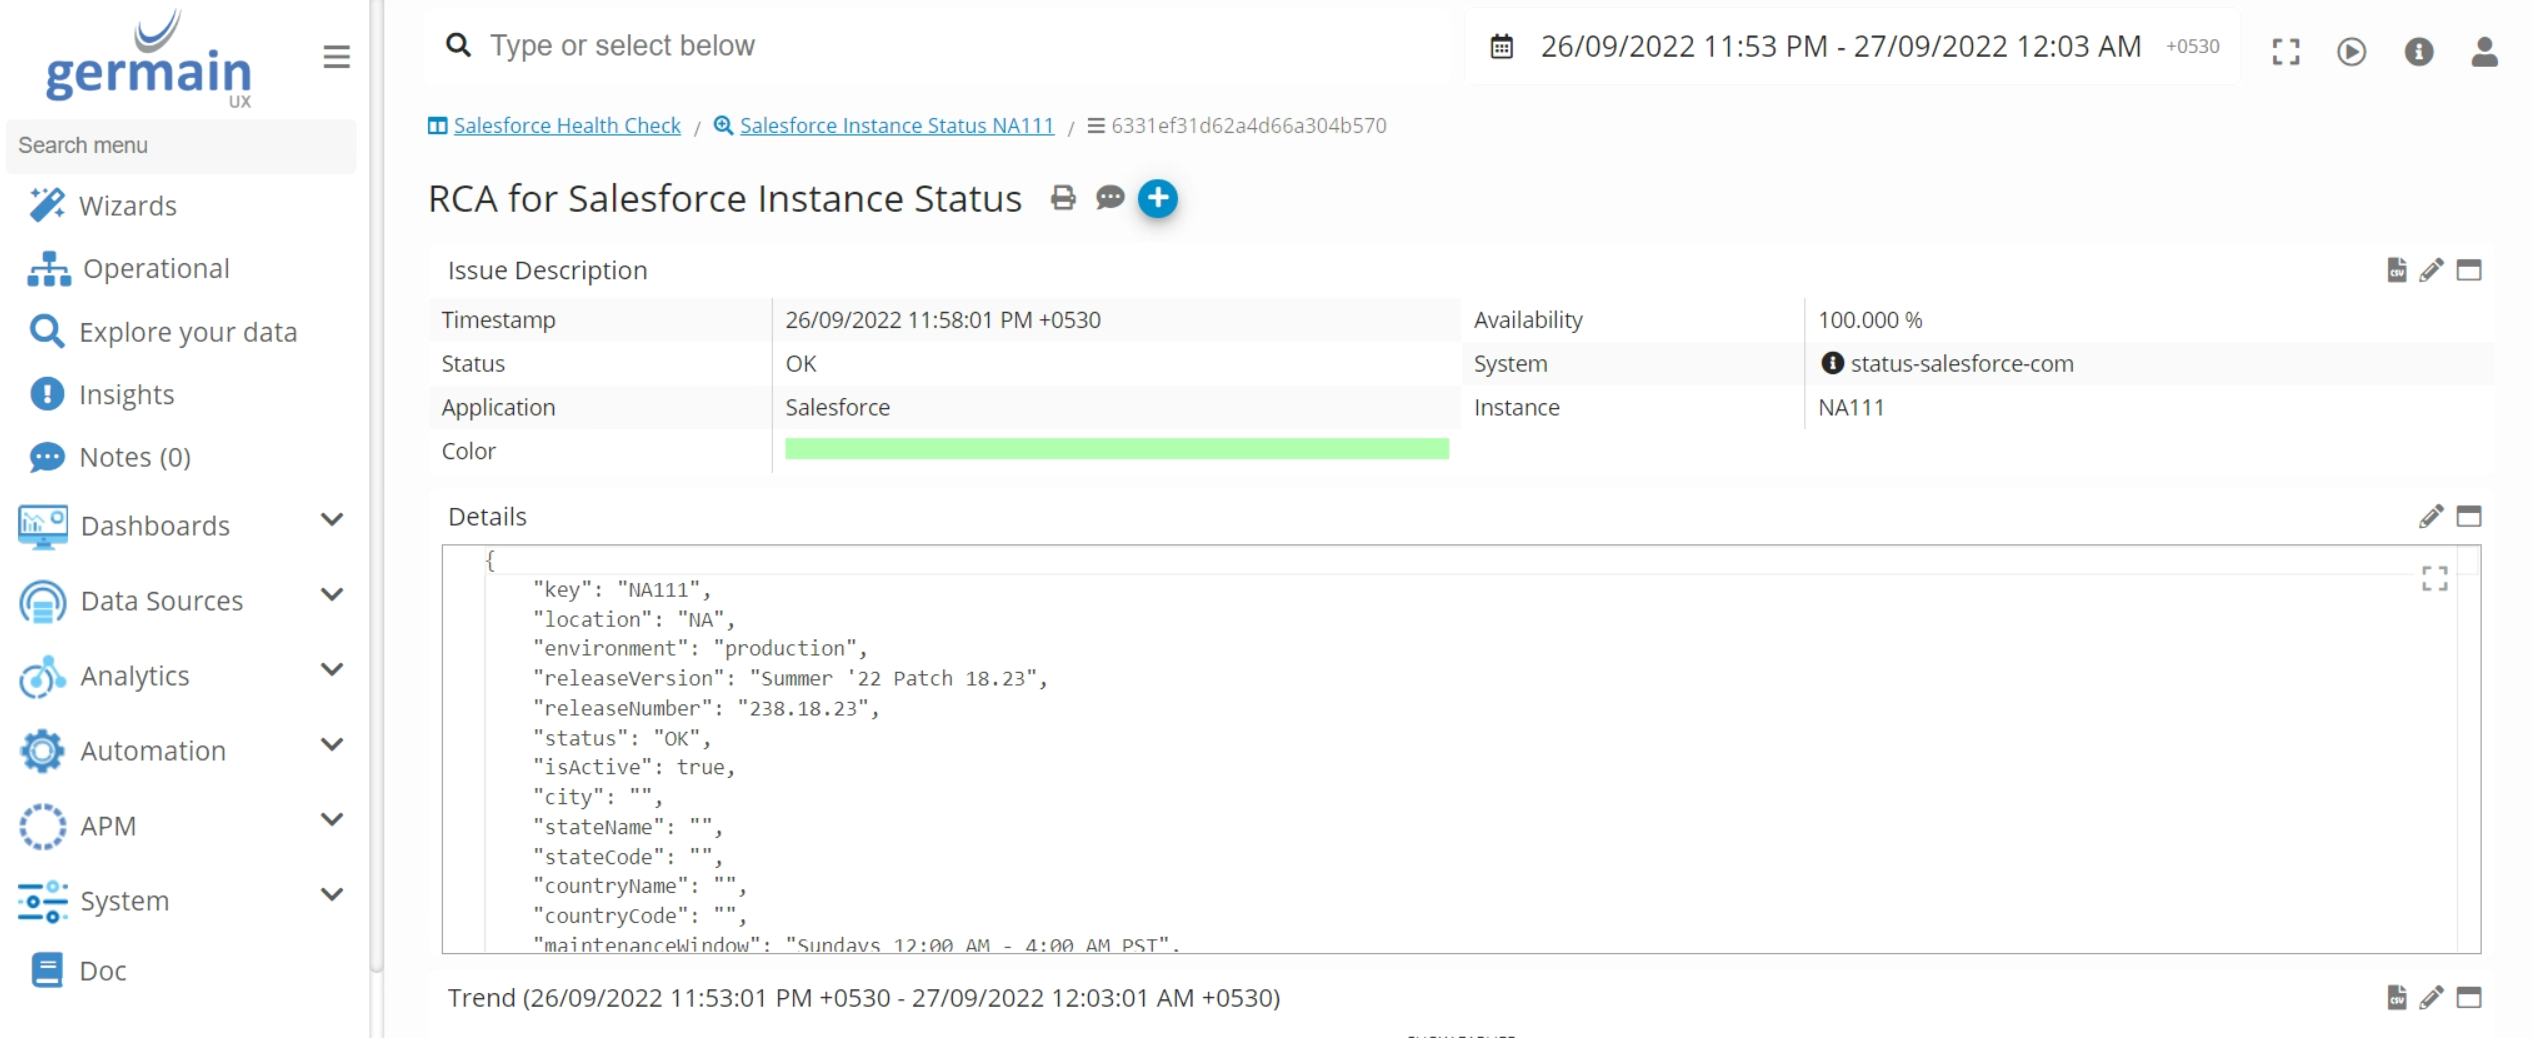The height and width of the screenshot is (1038, 2532).
Task: Expand the Details code view to fullscreen
Action: tap(2436, 578)
